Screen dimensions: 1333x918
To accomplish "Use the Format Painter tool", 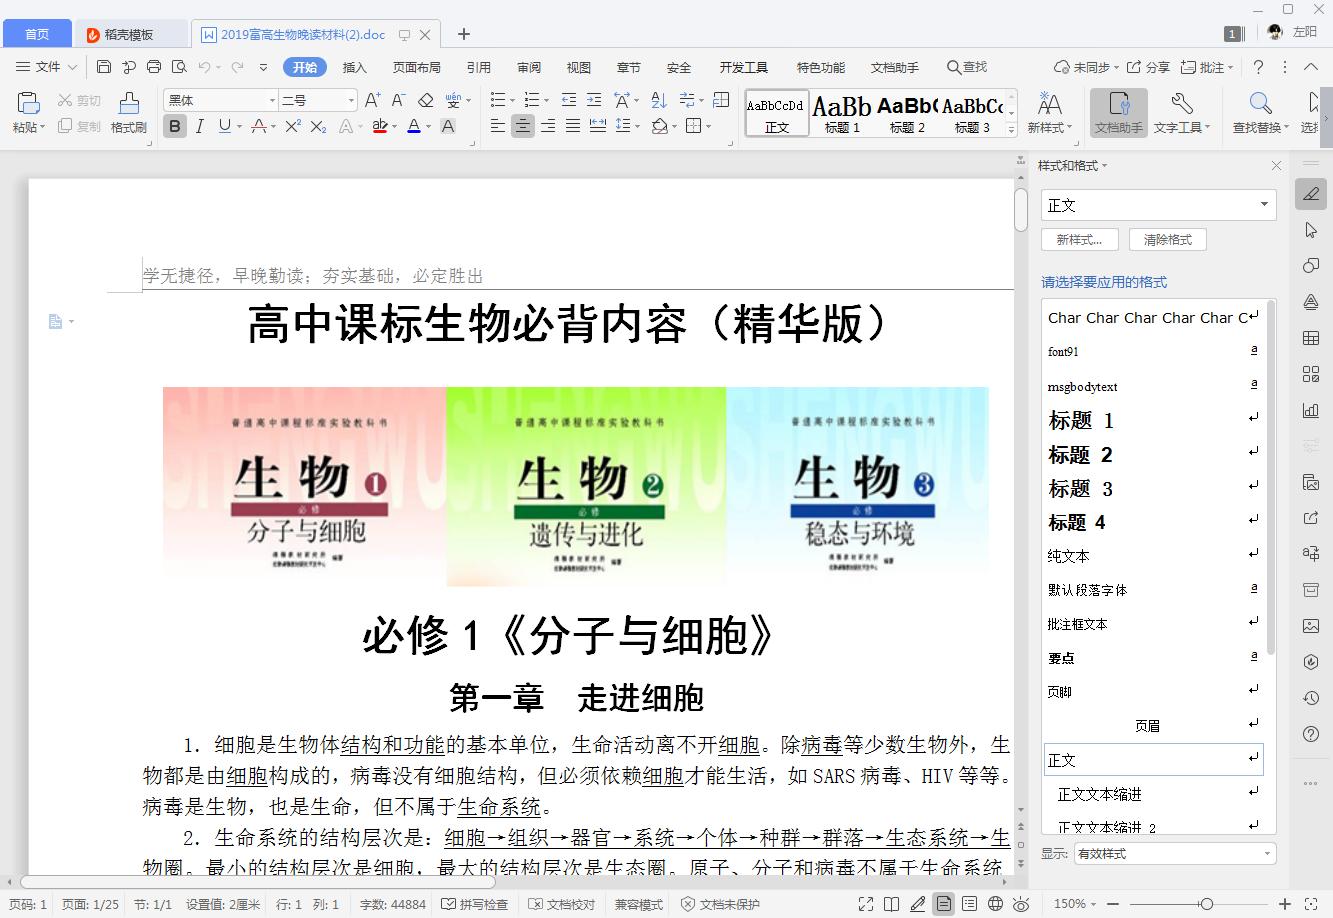I will click(x=127, y=111).
